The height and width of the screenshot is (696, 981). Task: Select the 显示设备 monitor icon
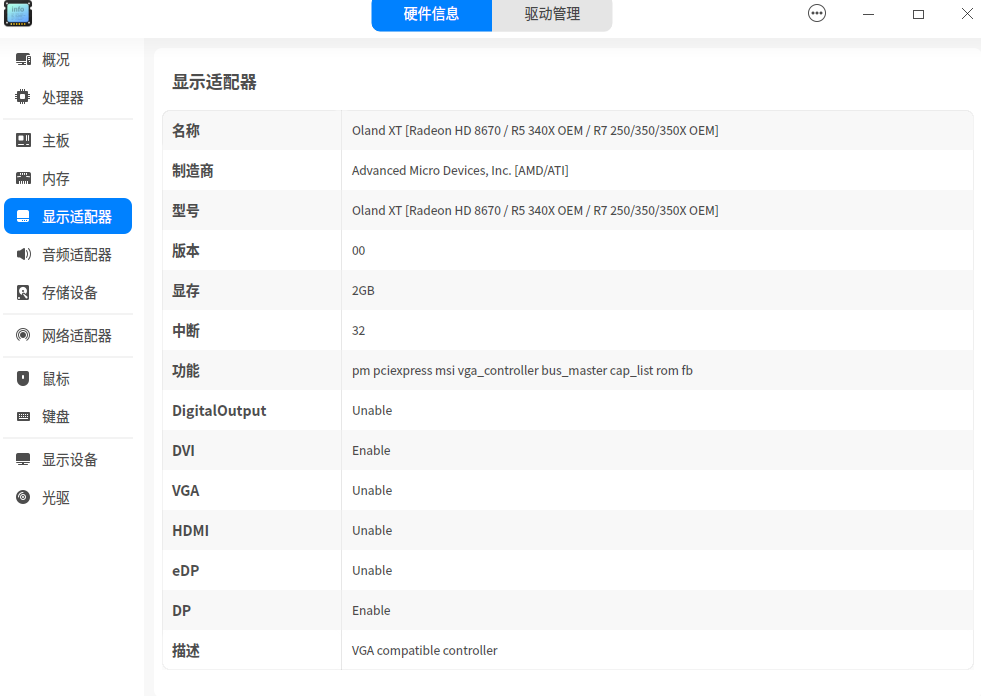pos(23,459)
